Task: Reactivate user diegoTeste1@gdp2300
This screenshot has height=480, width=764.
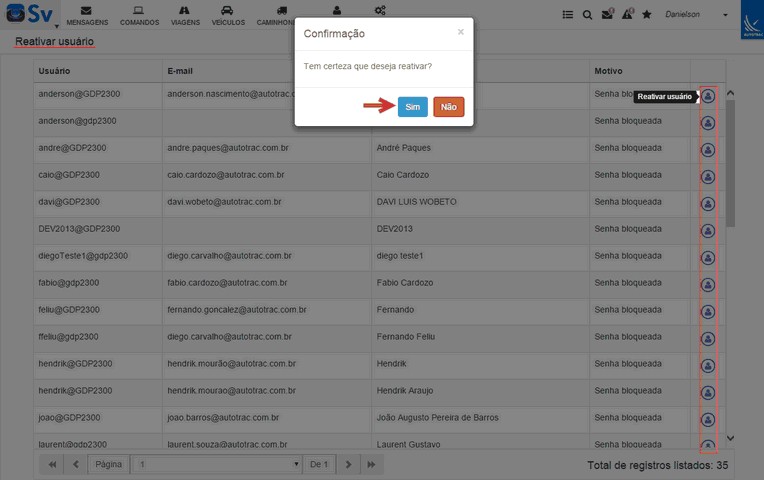Action: (x=708, y=258)
